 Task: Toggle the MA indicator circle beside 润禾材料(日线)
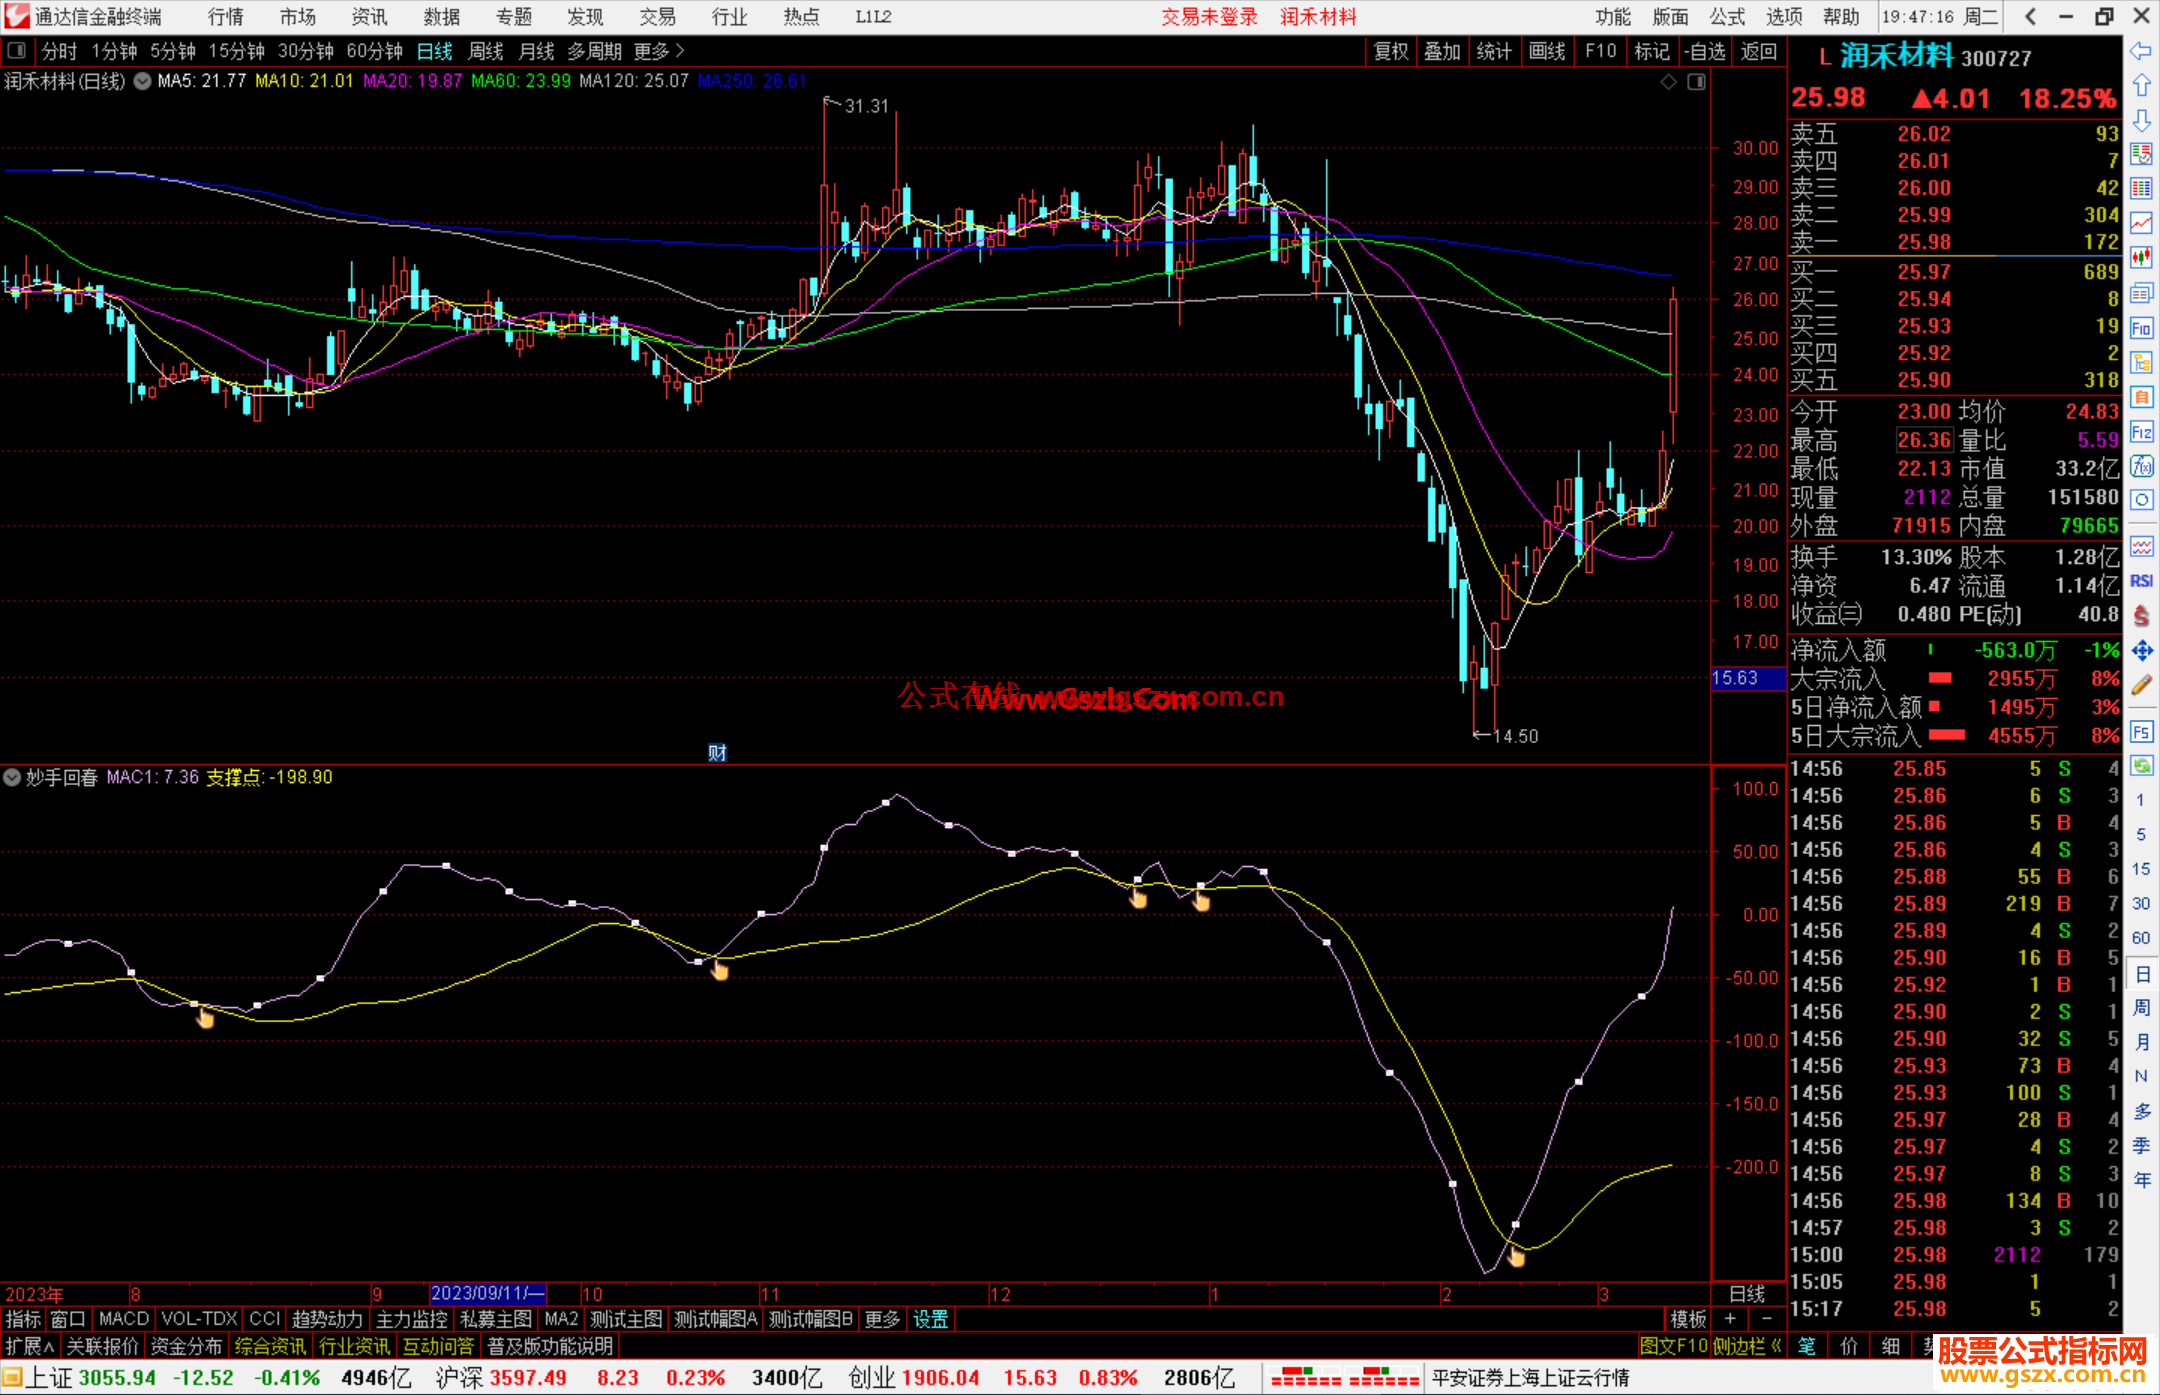tap(142, 81)
